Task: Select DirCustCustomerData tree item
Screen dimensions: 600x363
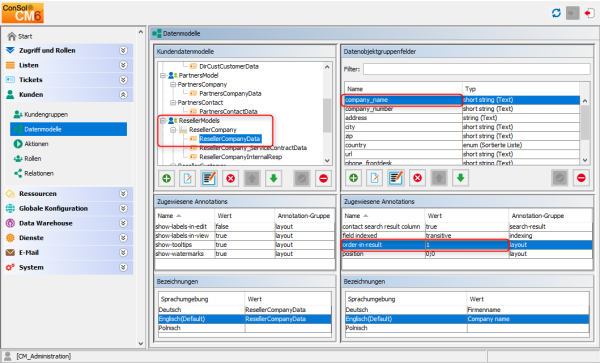Action: [x=229, y=66]
